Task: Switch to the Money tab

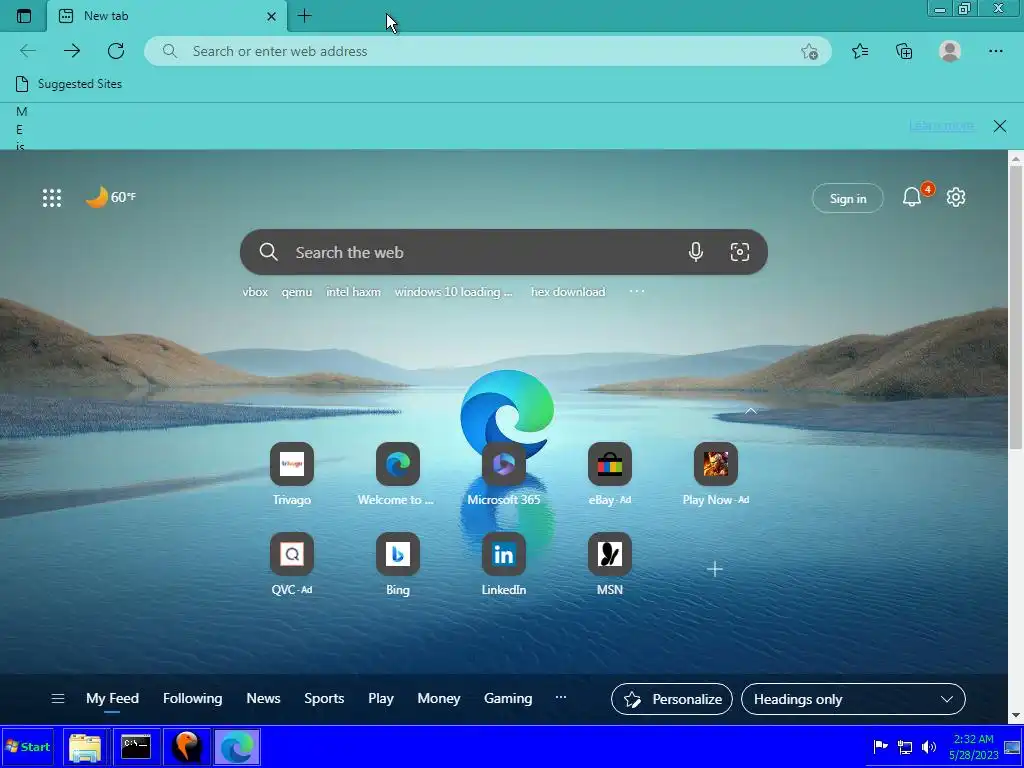Action: [439, 698]
